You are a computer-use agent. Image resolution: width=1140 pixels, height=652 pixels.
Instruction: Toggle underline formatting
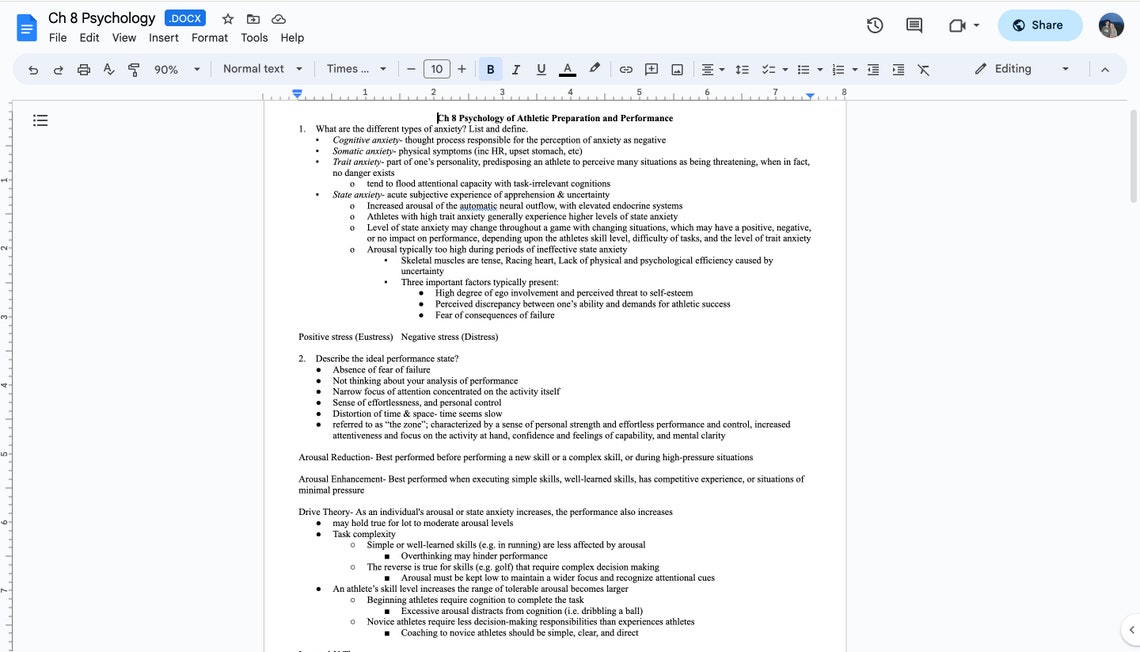pos(540,69)
